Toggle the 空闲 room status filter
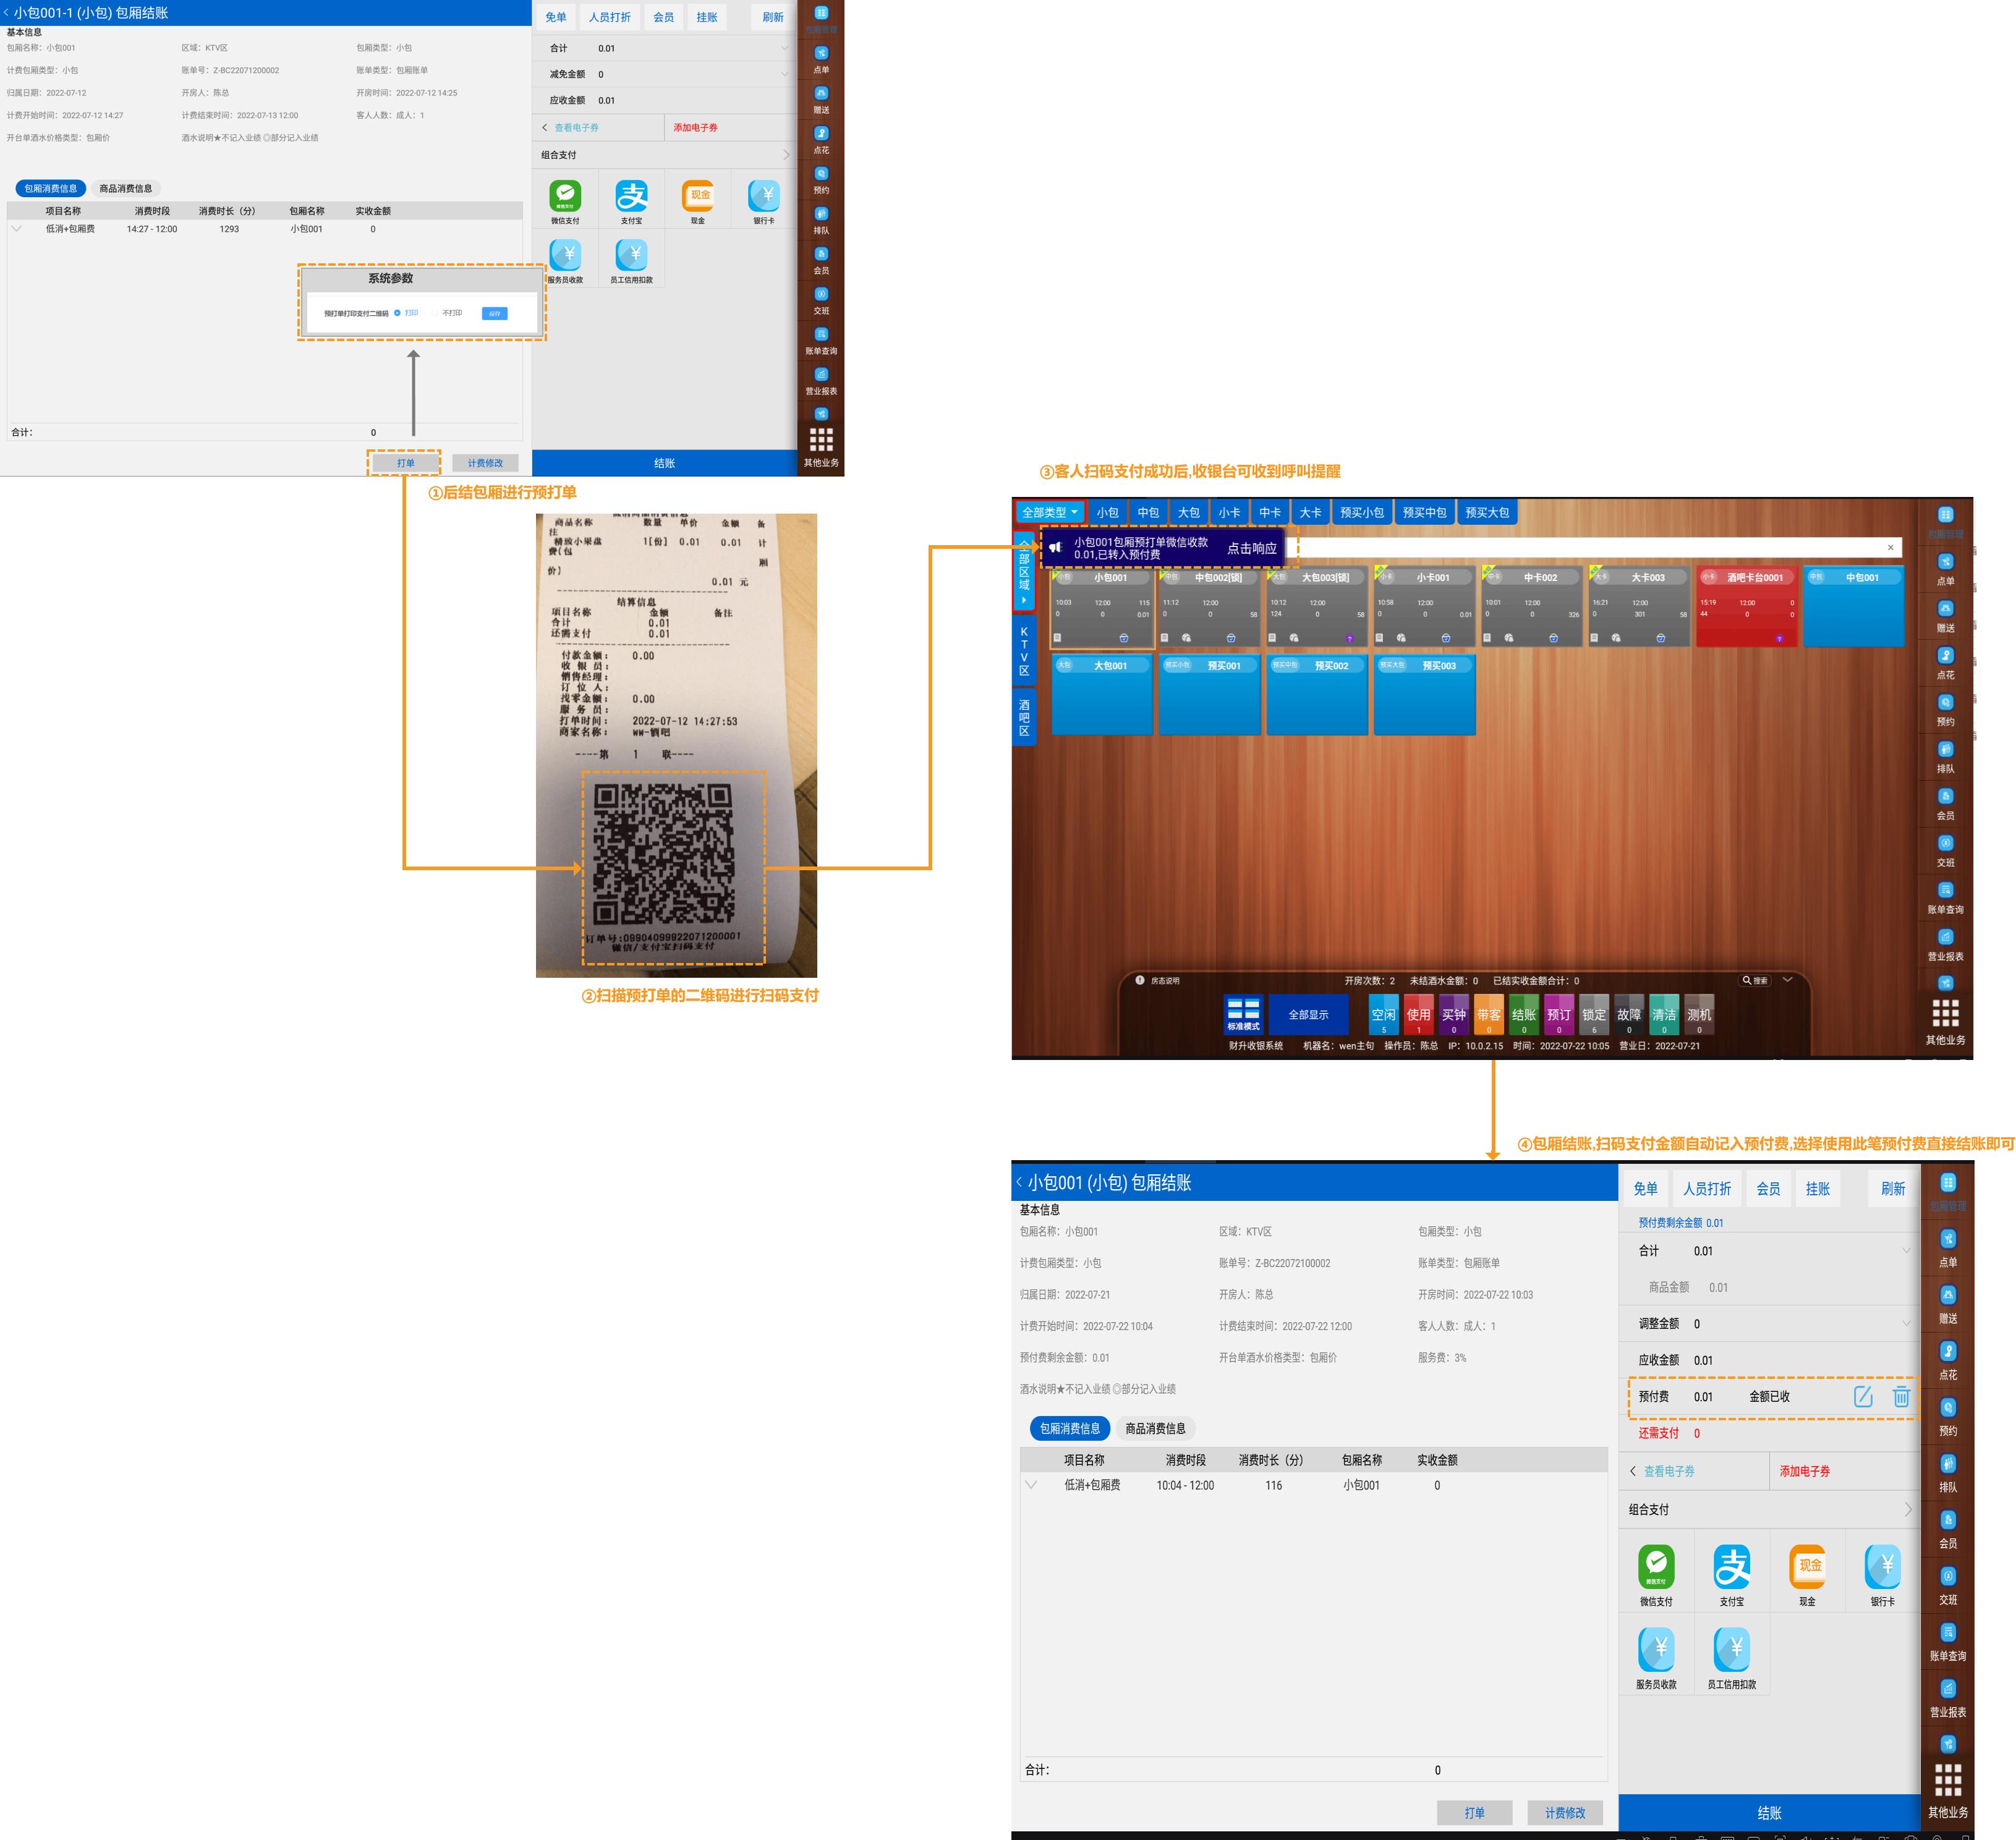The height and width of the screenshot is (1840, 2016). click(x=1383, y=1014)
